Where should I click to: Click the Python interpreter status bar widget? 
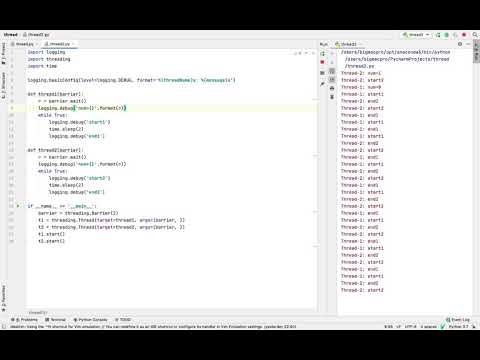(458, 327)
